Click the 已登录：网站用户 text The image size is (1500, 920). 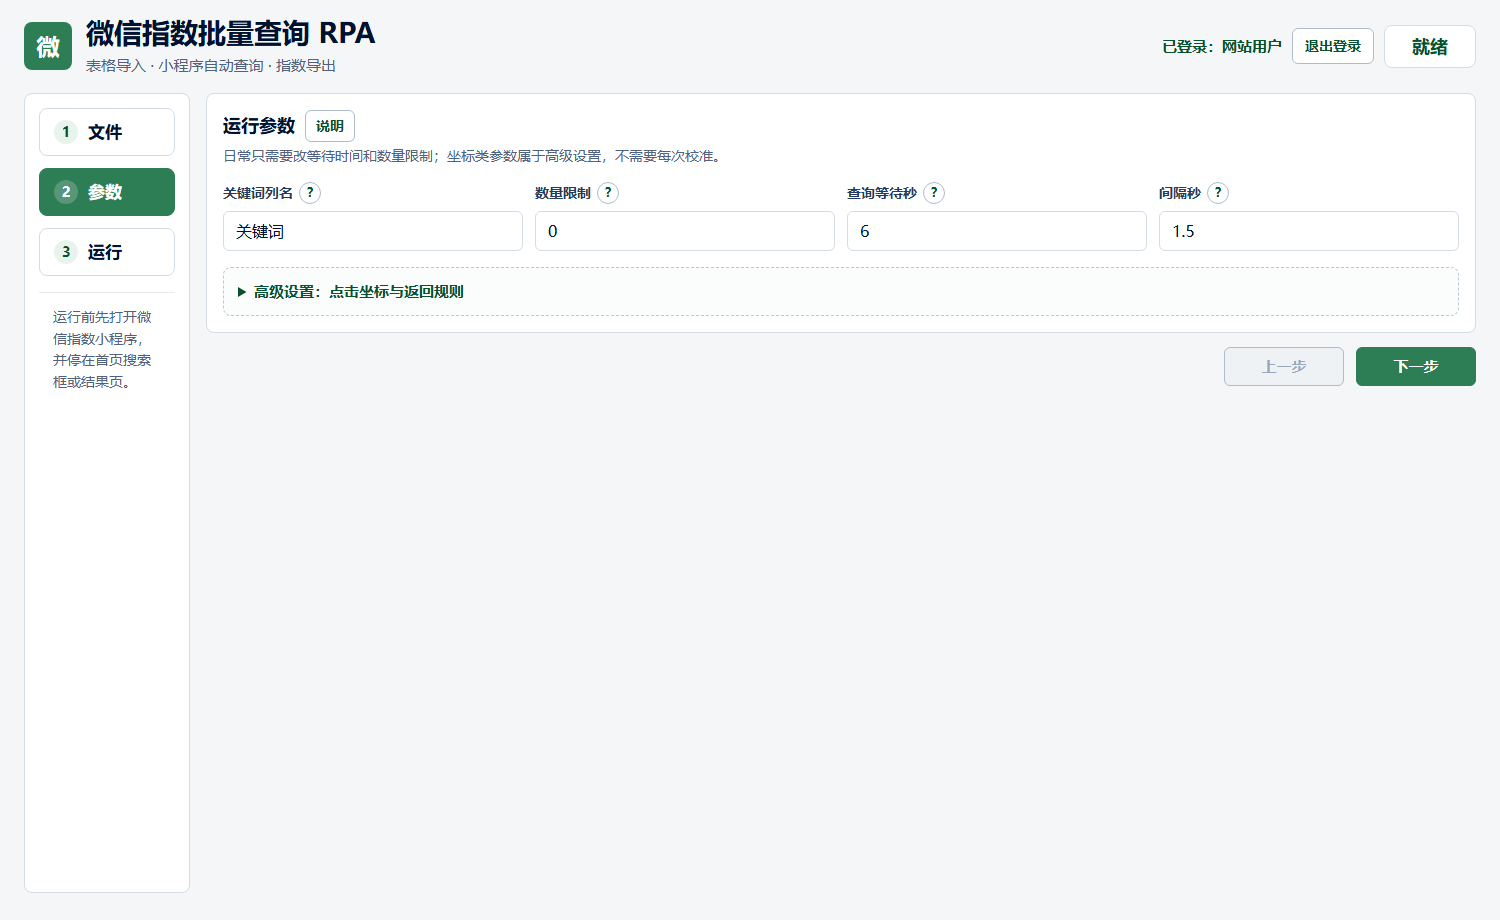click(1222, 47)
